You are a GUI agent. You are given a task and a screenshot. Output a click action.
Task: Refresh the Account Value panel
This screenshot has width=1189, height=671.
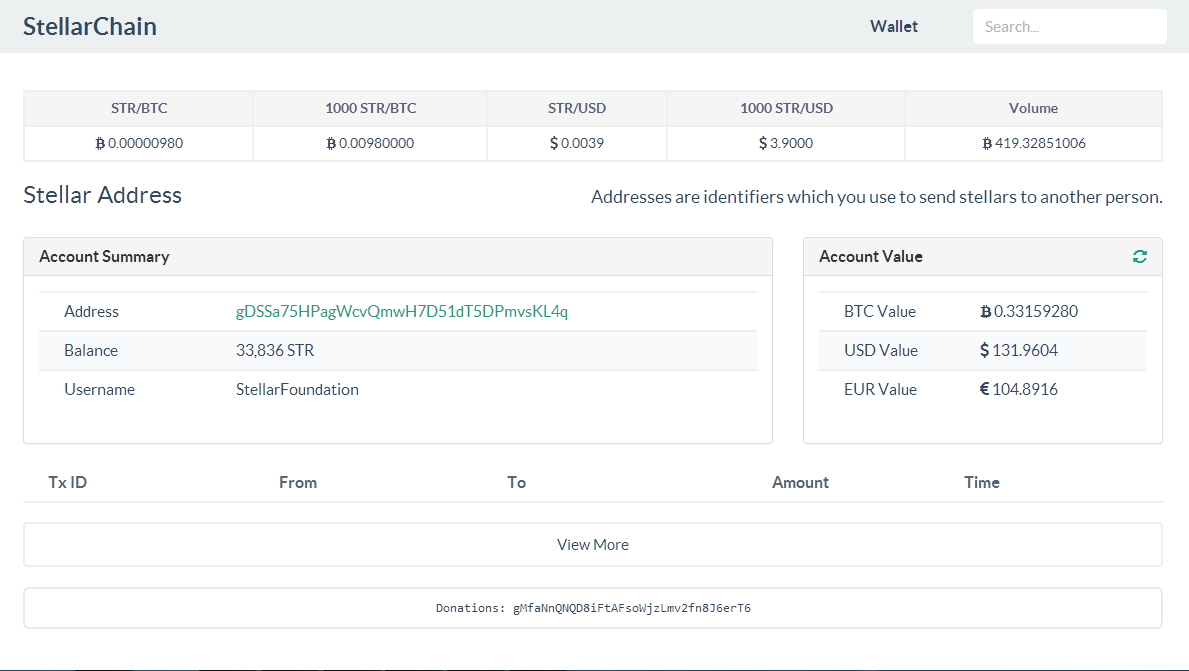pyautogui.click(x=1140, y=257)
